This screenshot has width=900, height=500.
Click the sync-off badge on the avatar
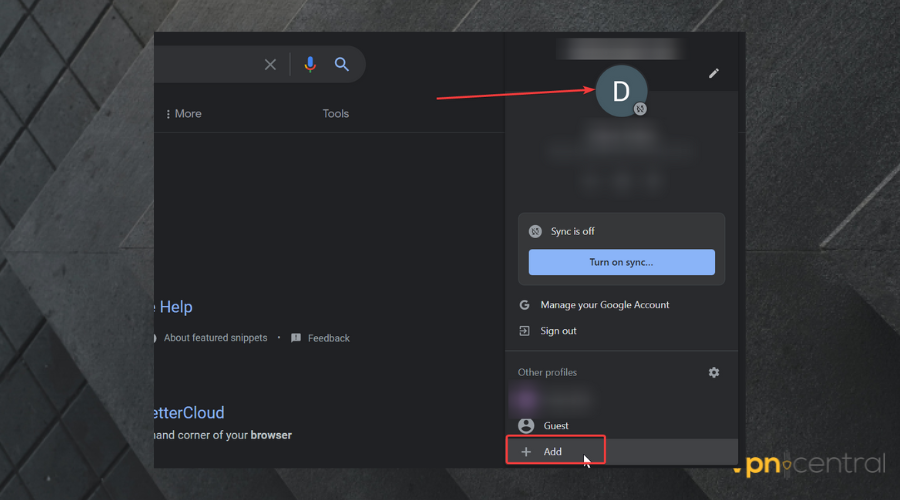(x=640, y=108)
